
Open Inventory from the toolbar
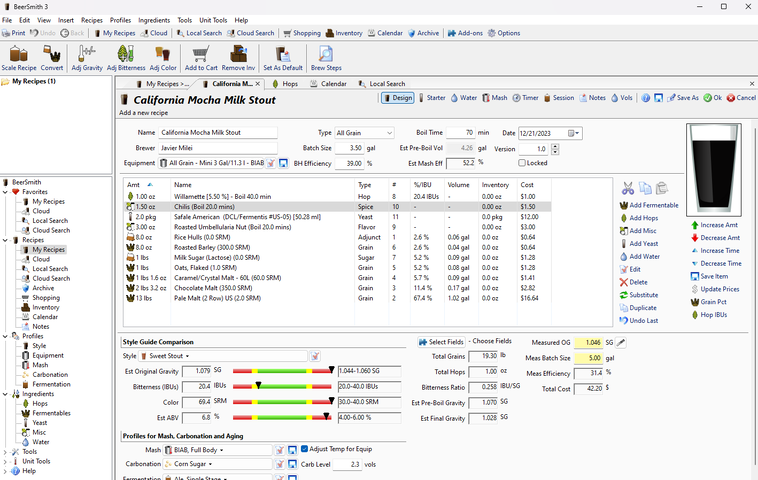344,33
